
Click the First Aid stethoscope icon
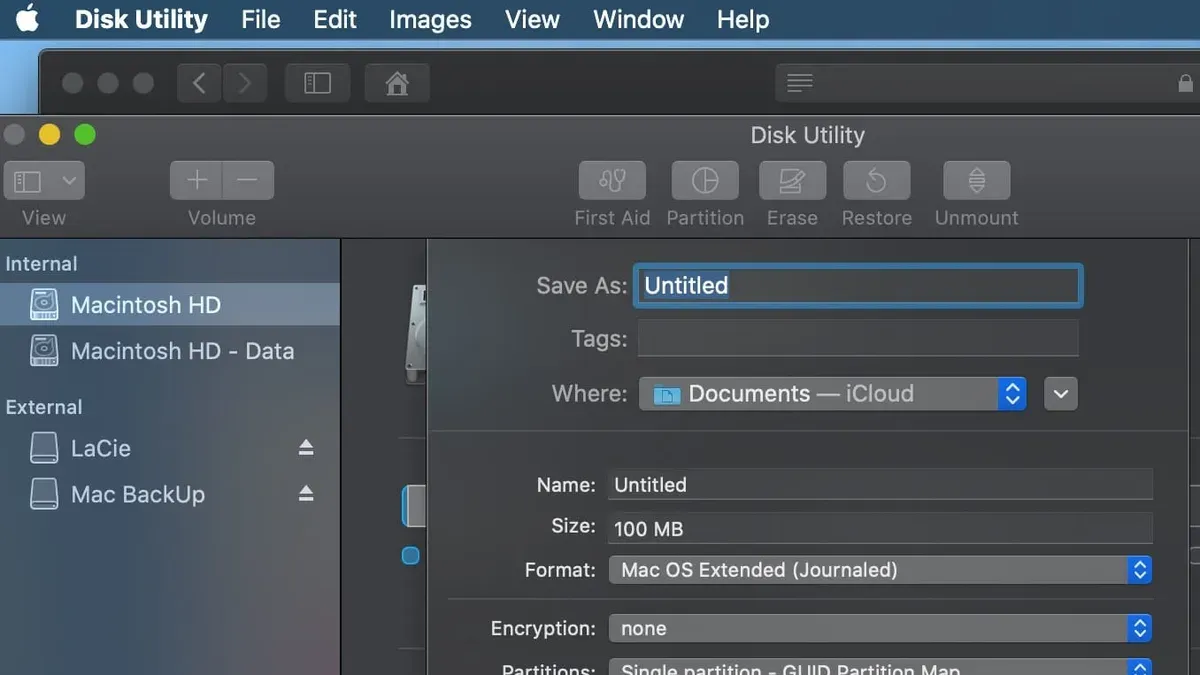coord(612,181)
